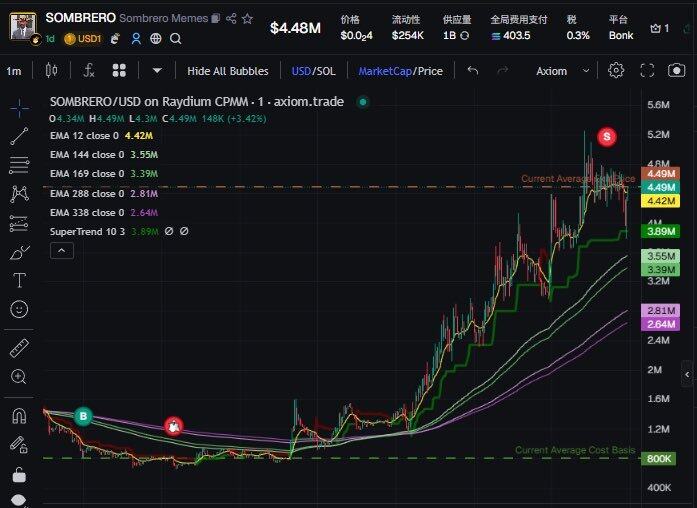
Task: Favorite SOMBRERO with the star icon
Action: (247, 18)
